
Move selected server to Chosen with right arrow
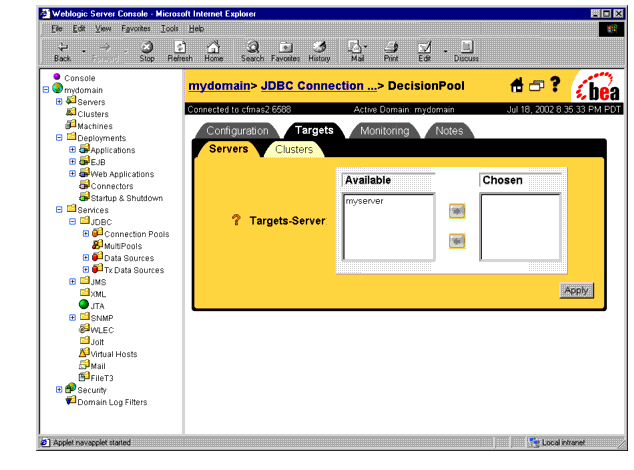click(x=457, y=211)
